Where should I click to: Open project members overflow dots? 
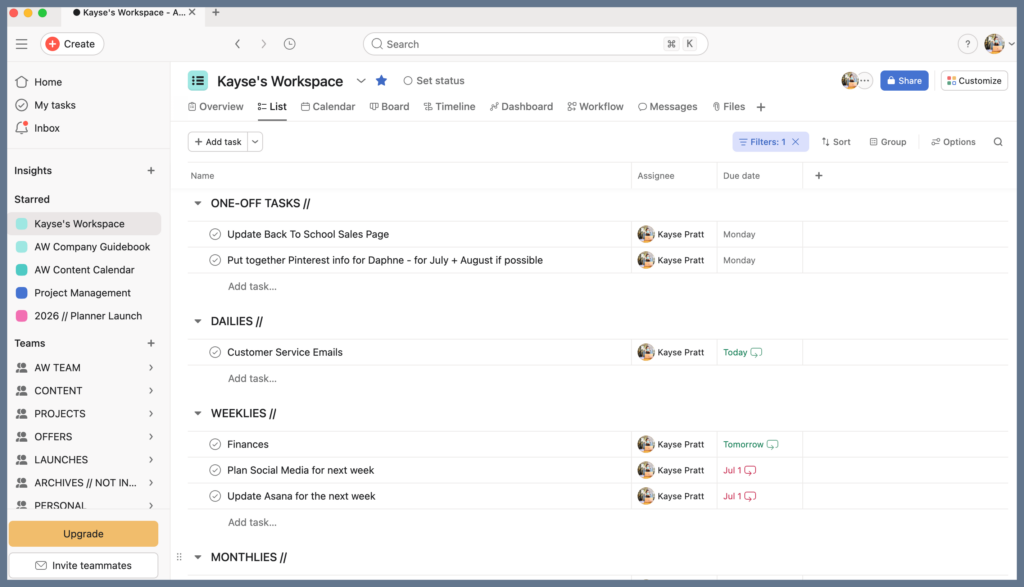tap(865, 80)
